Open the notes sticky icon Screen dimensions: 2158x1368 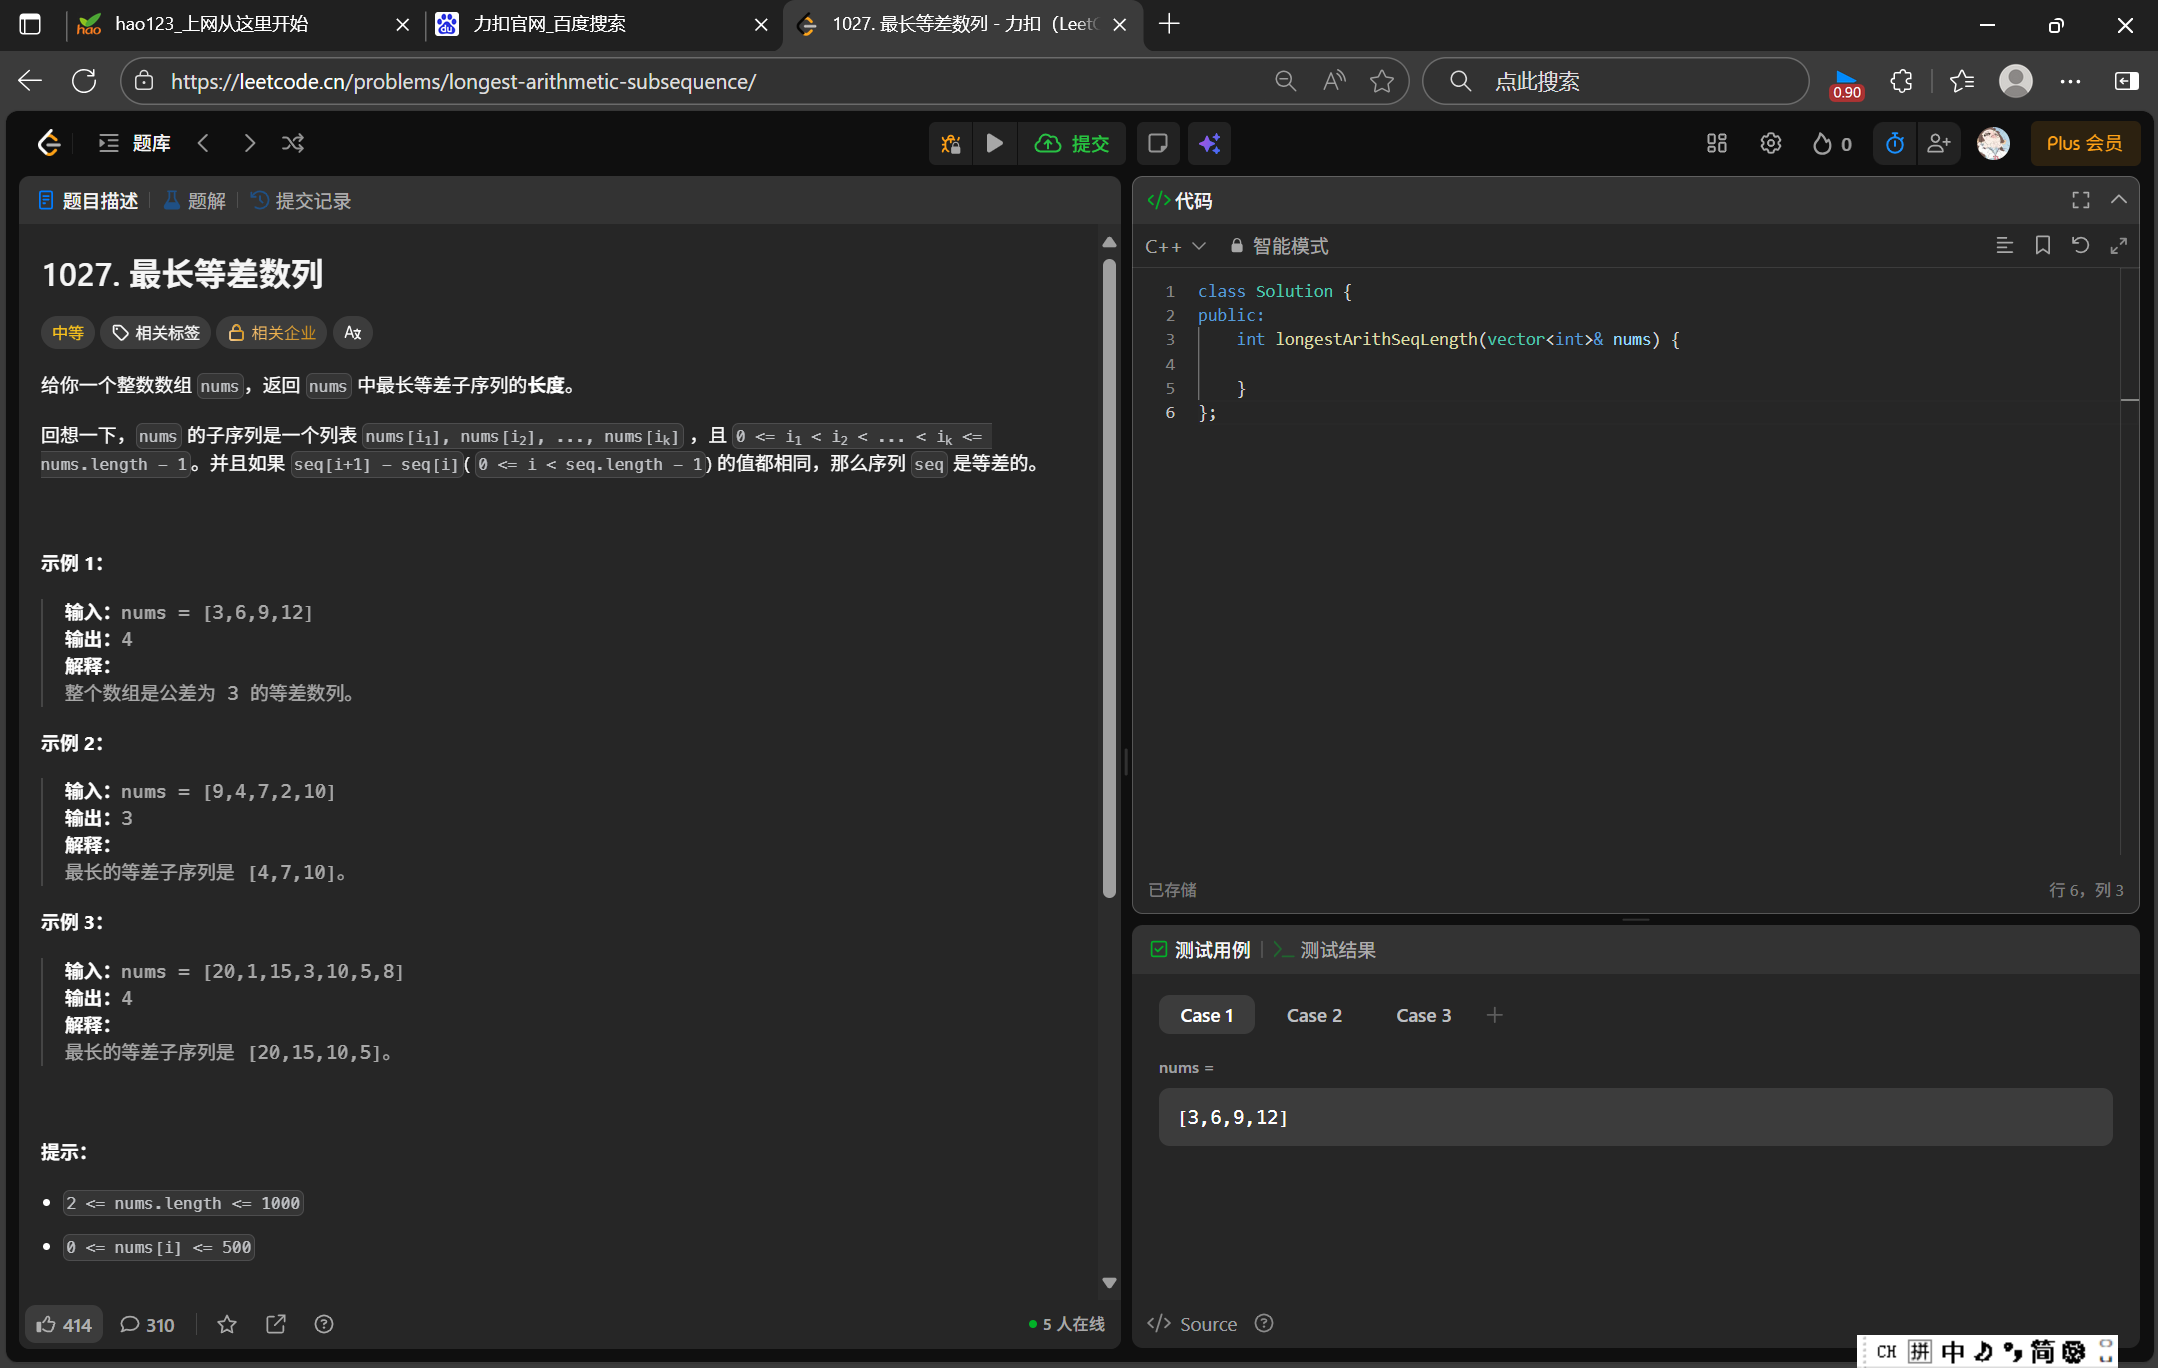(1157, 143)
